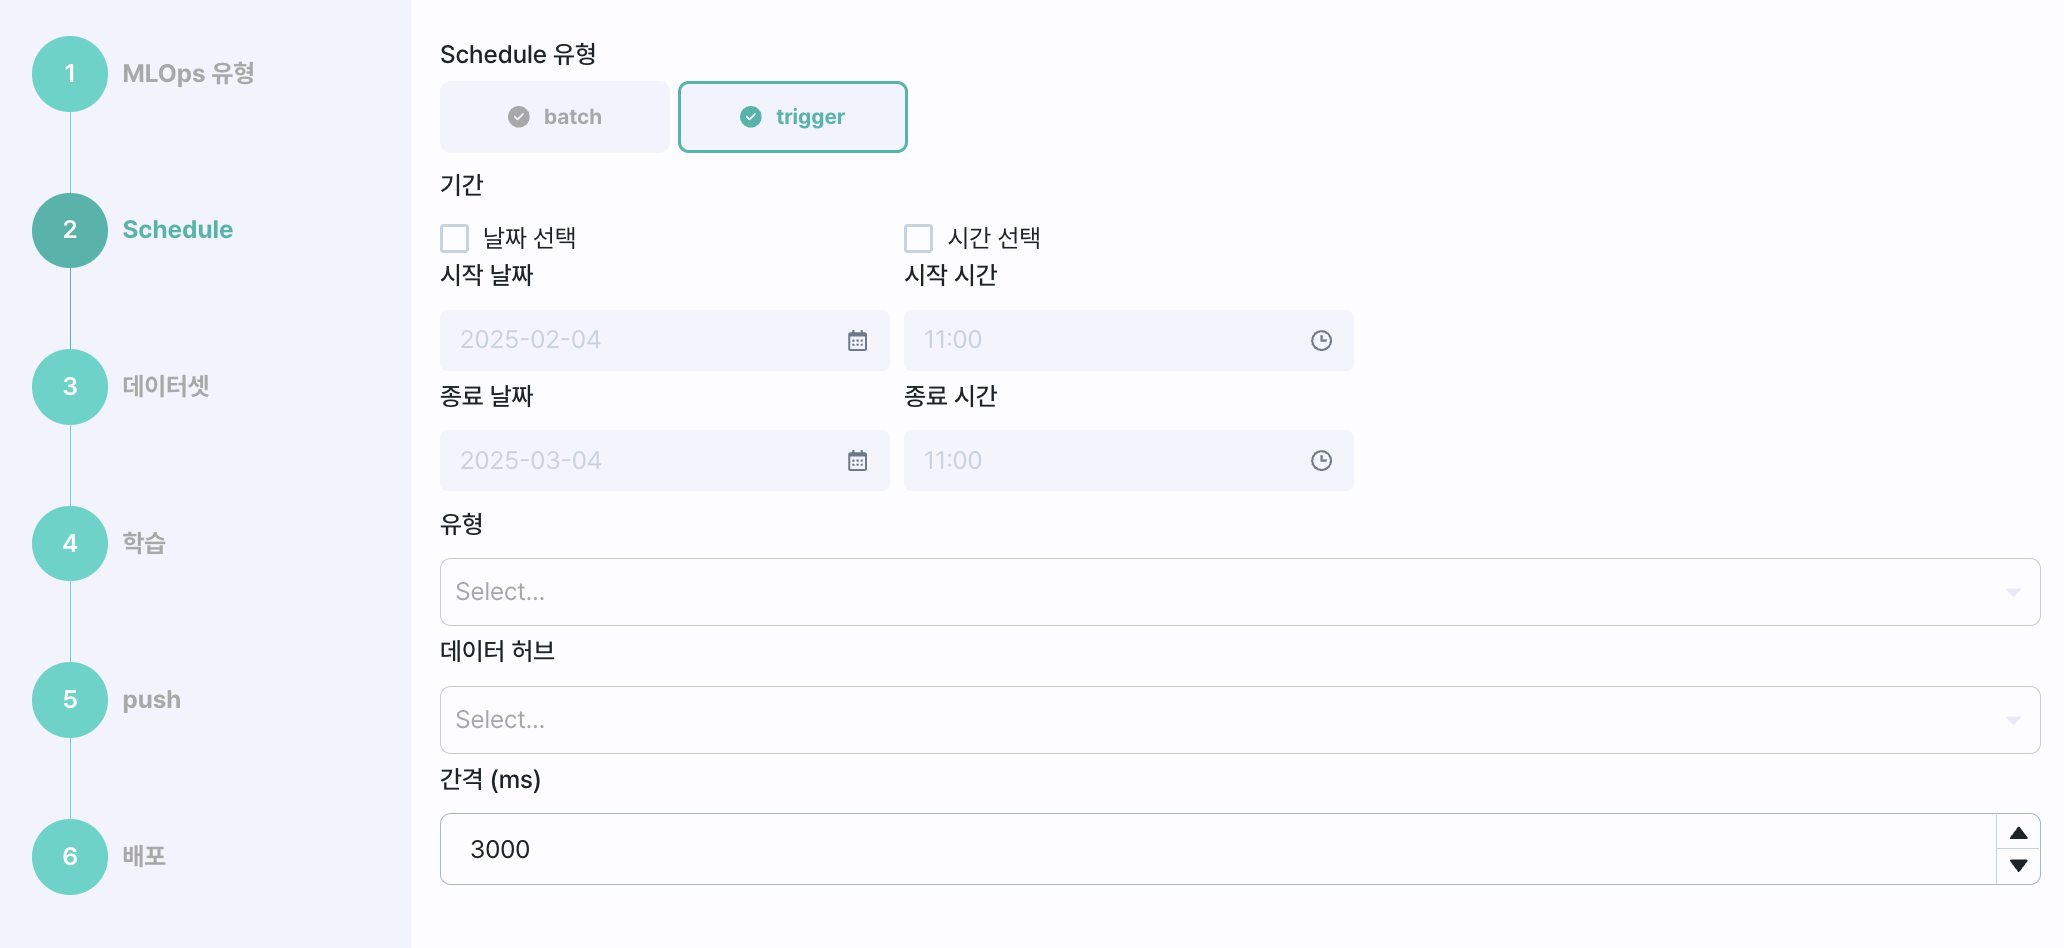Click the step 3 circle for 데이터셋
Viewport: 2064px width, 948px height.
(70, 387)
